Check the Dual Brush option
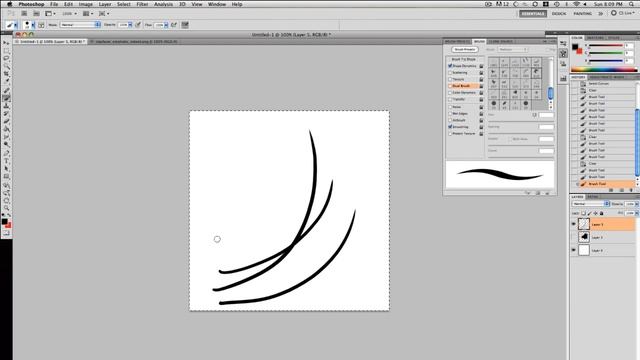Screen dimensions: 640x360 click(450, 86)
